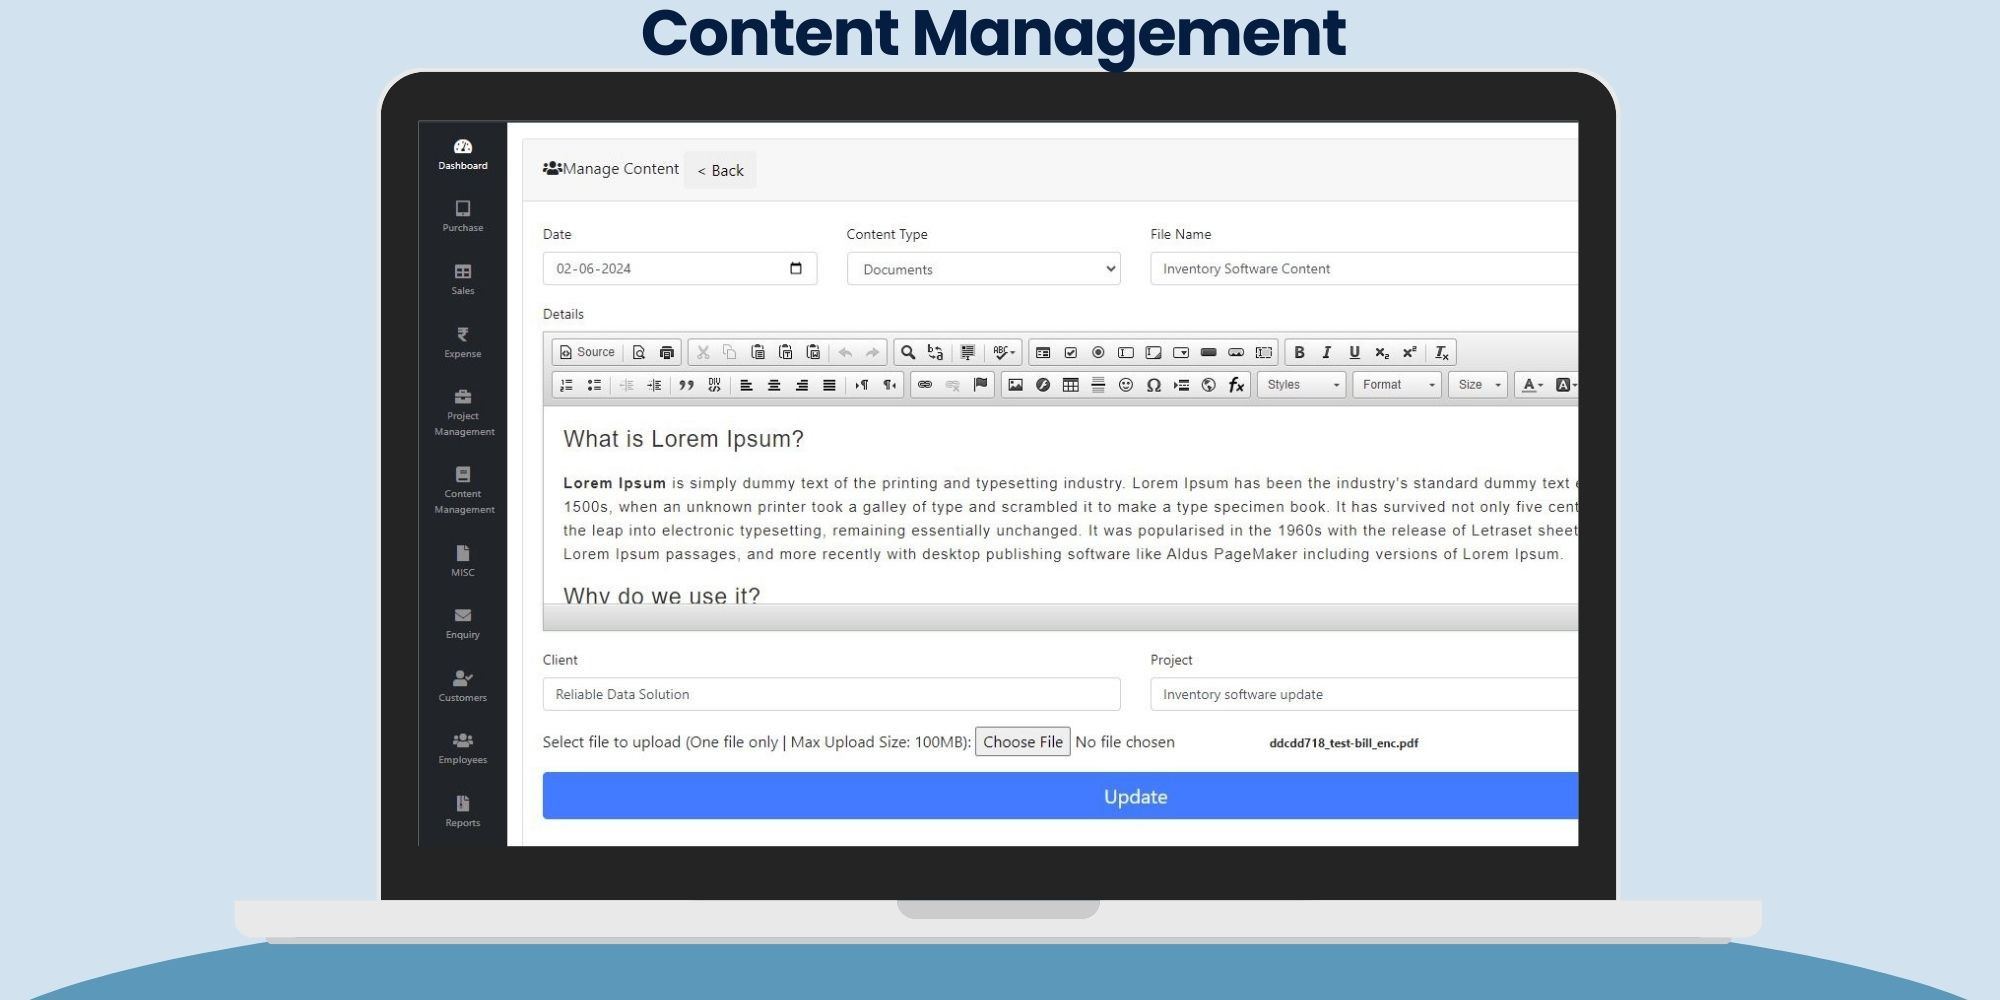The height and width of the screenshot is (1000, 2000).
Task: Insert a table using the table icon
Action: [x=1070, y=385]
